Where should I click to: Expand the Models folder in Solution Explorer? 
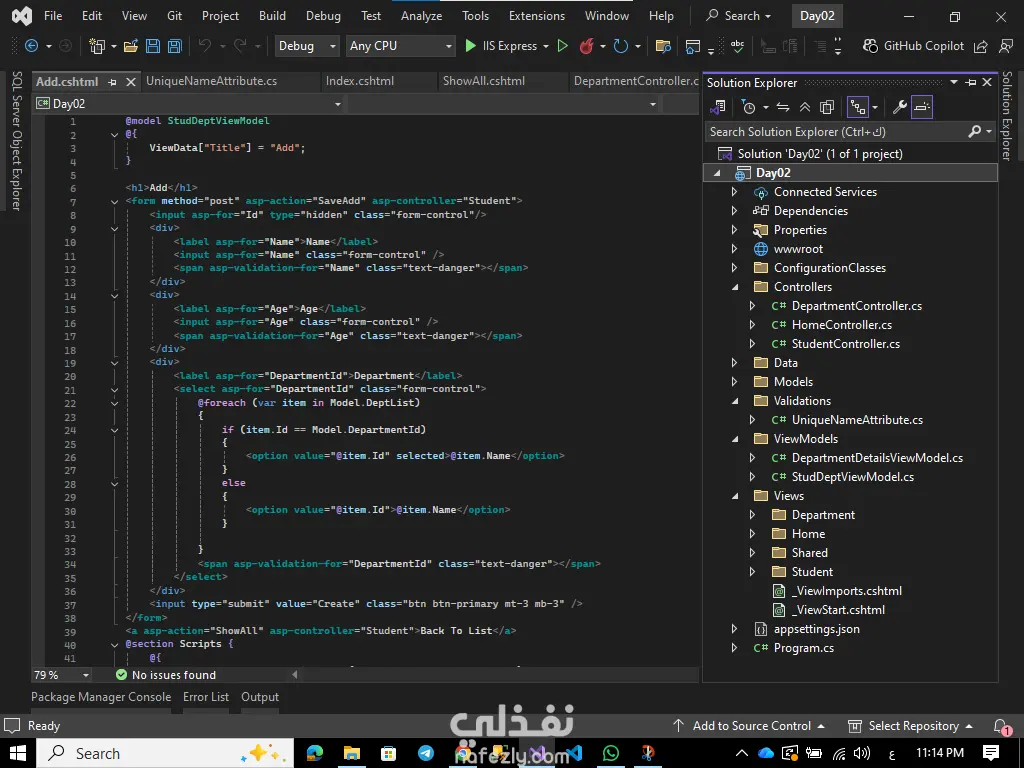tap(735, 382)
